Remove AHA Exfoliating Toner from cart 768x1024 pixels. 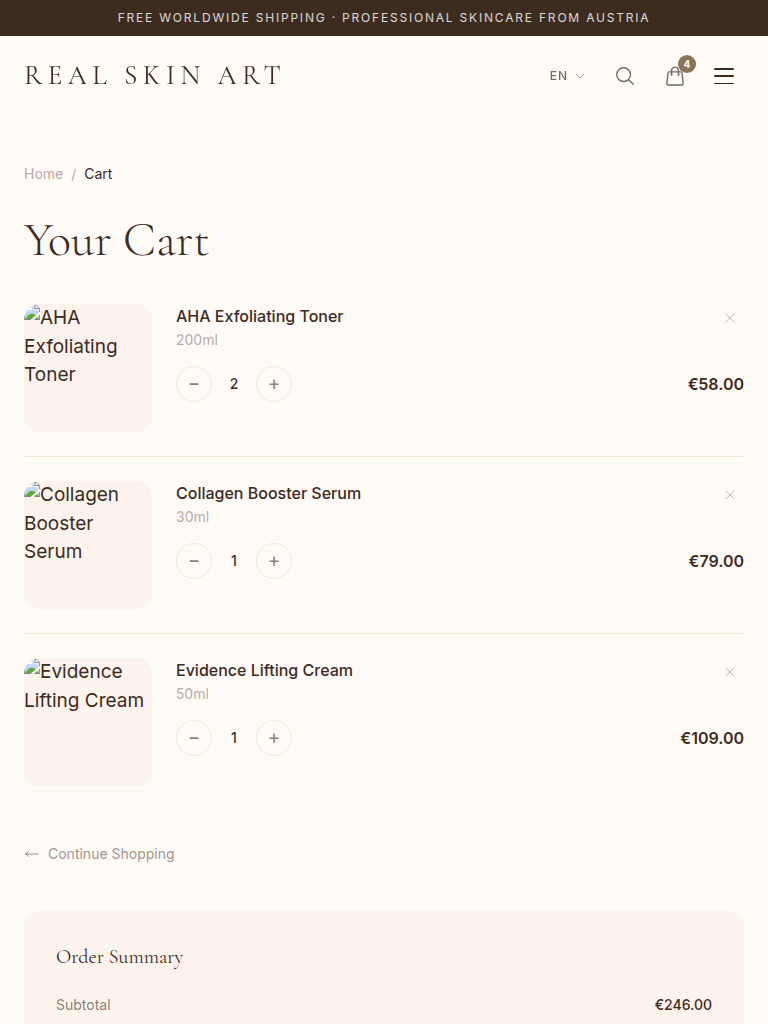(730, 318)
